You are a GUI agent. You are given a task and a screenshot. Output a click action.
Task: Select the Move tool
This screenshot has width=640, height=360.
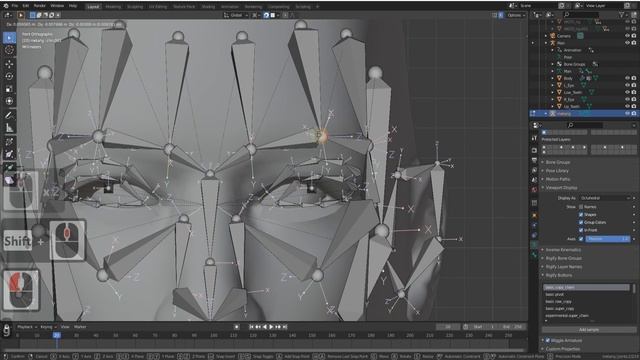(9, 64)
